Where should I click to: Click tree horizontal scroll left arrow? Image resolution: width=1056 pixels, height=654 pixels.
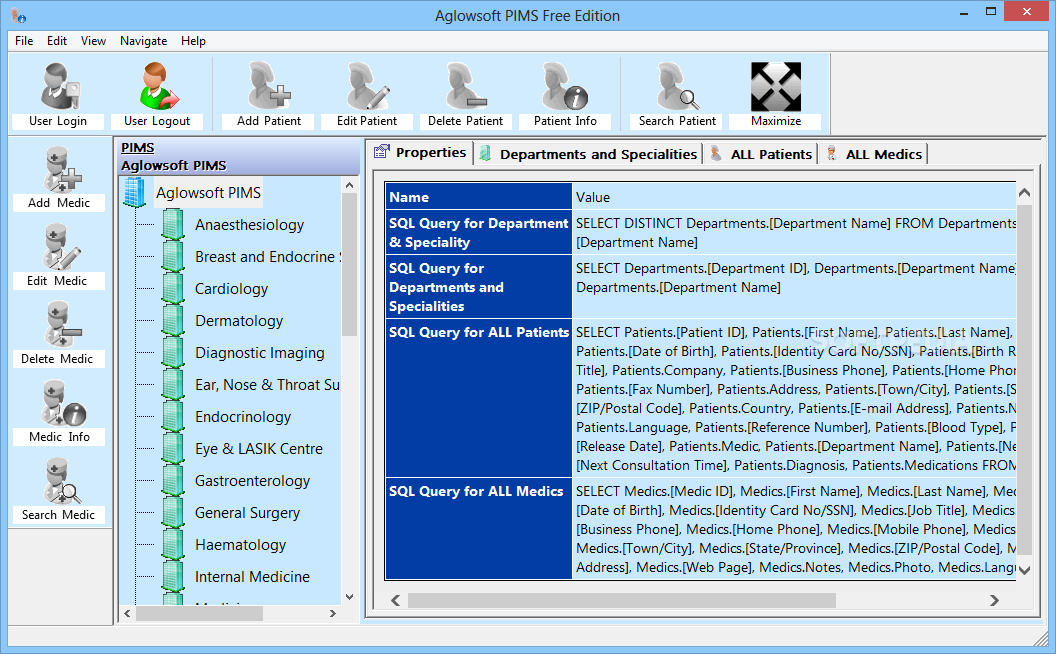[x=127, y=613]
